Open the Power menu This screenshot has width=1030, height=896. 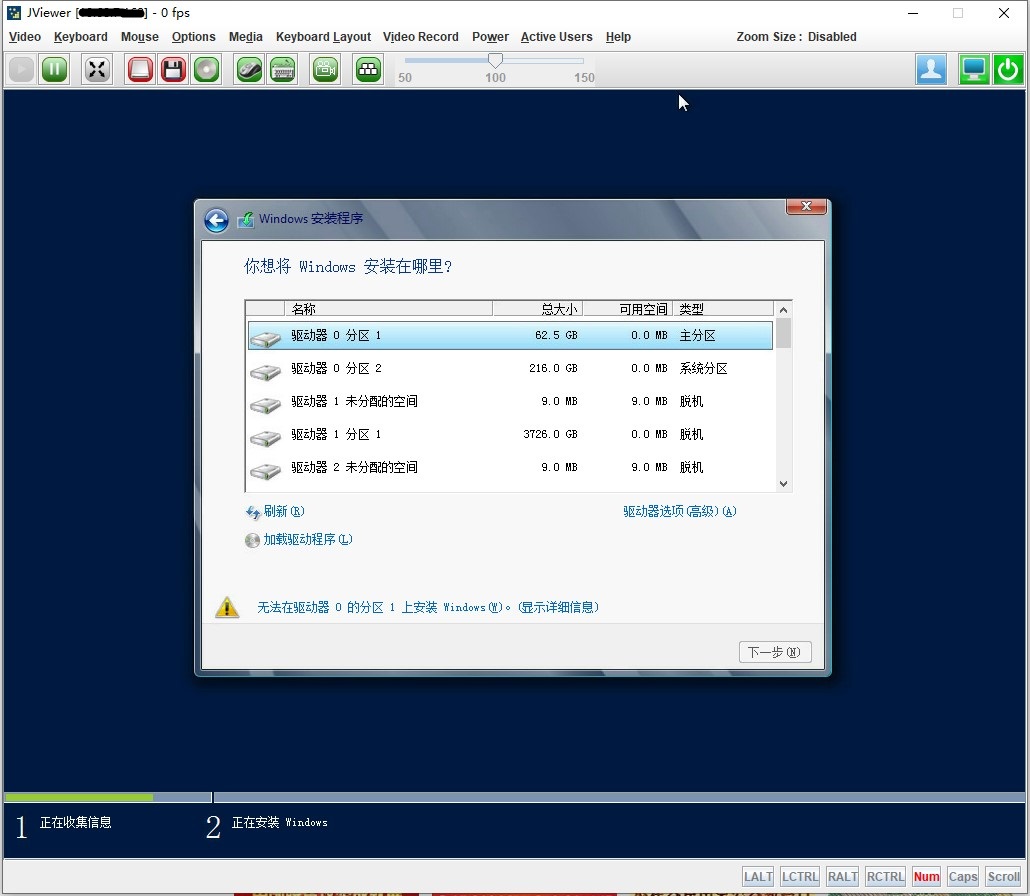point(490,37)
